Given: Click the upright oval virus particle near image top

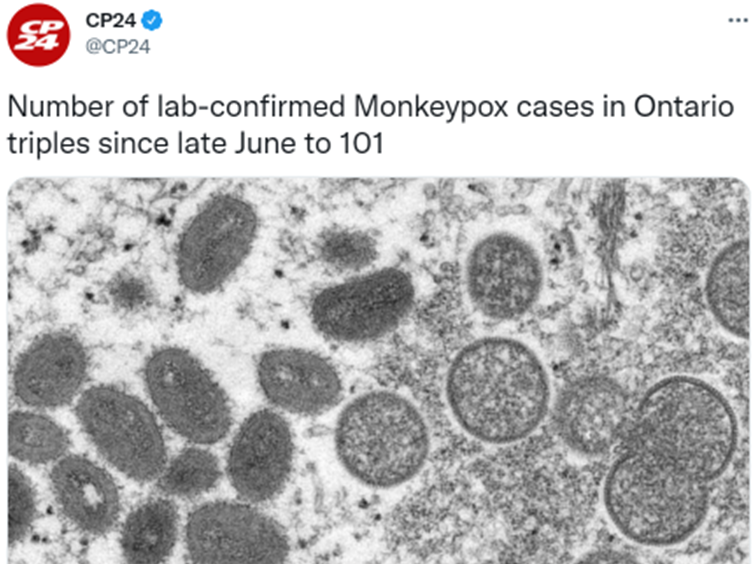Looking at the screenshot, I should [217, 244].
